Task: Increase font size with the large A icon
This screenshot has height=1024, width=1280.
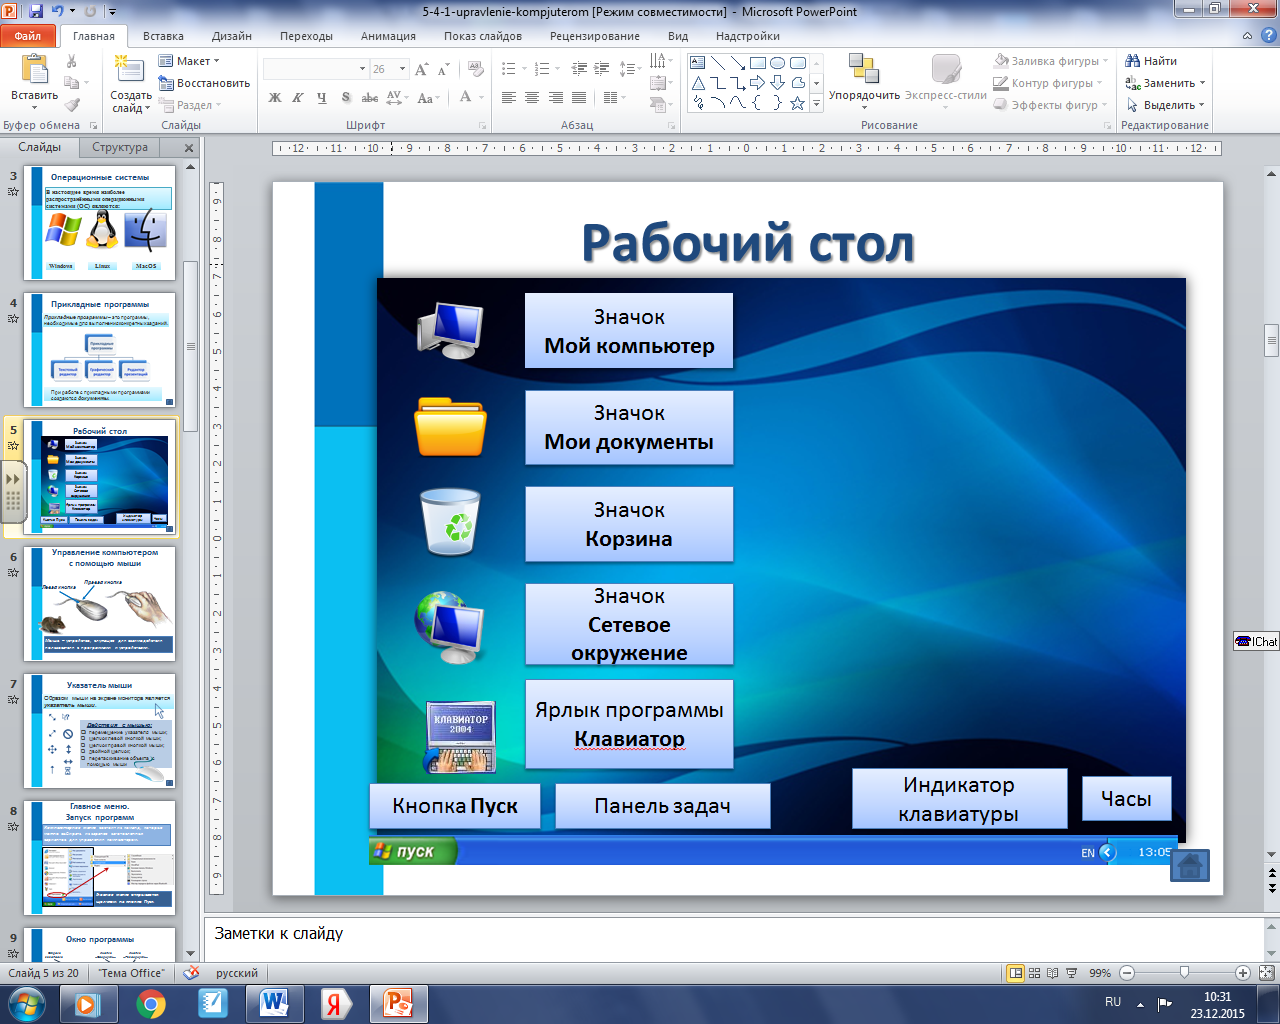Action: point(422,69)
